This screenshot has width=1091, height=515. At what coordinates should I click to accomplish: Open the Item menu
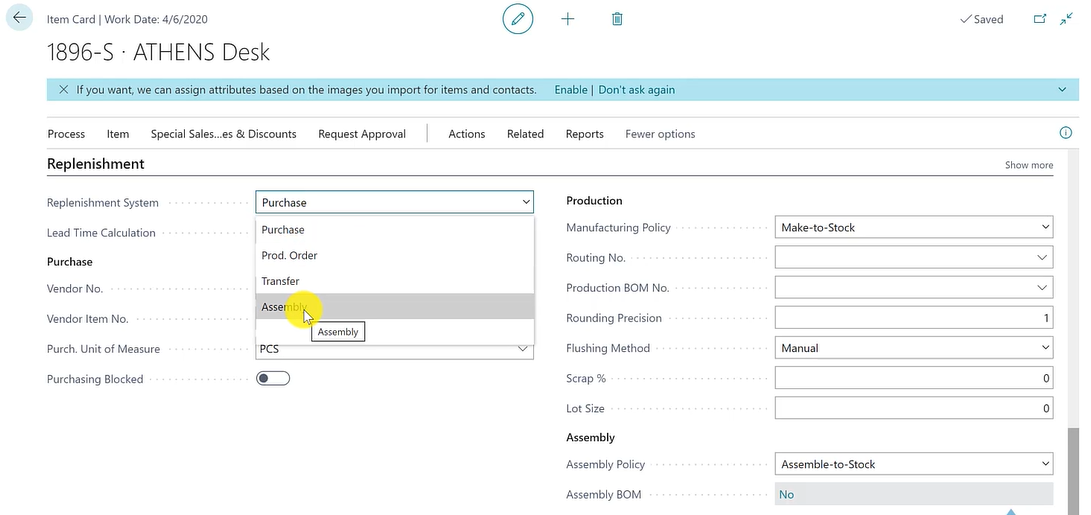(x=118, y=134)
